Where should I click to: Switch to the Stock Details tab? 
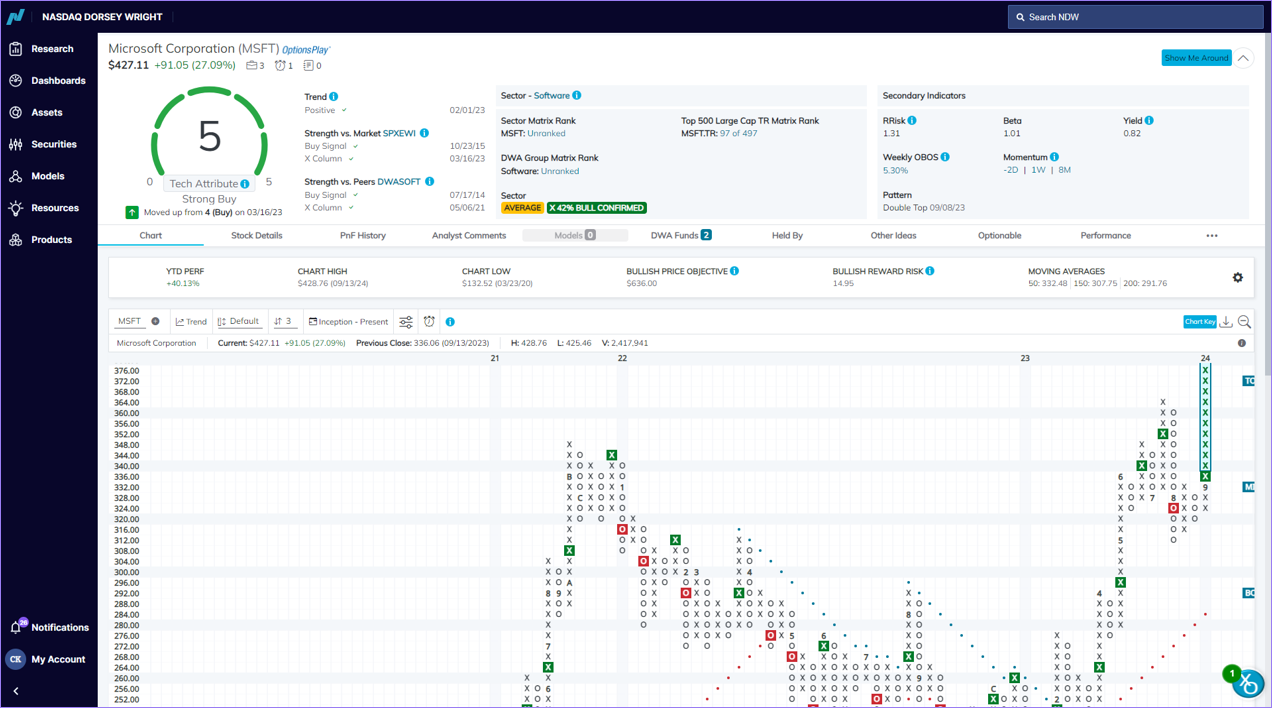tap(257, 236)
